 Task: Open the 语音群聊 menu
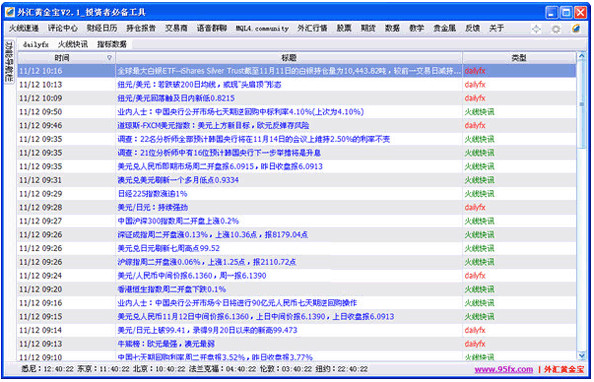tap(212, 28)
